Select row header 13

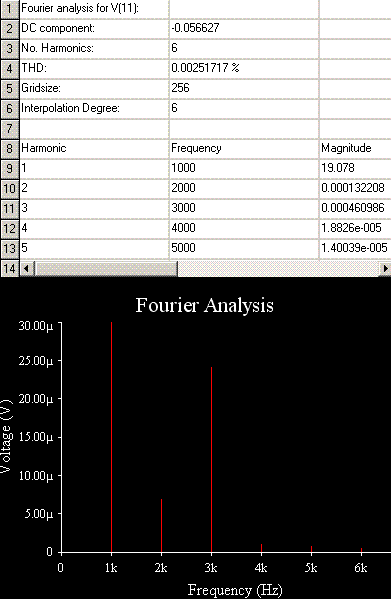pyautogui.click(x=9, y=249)
